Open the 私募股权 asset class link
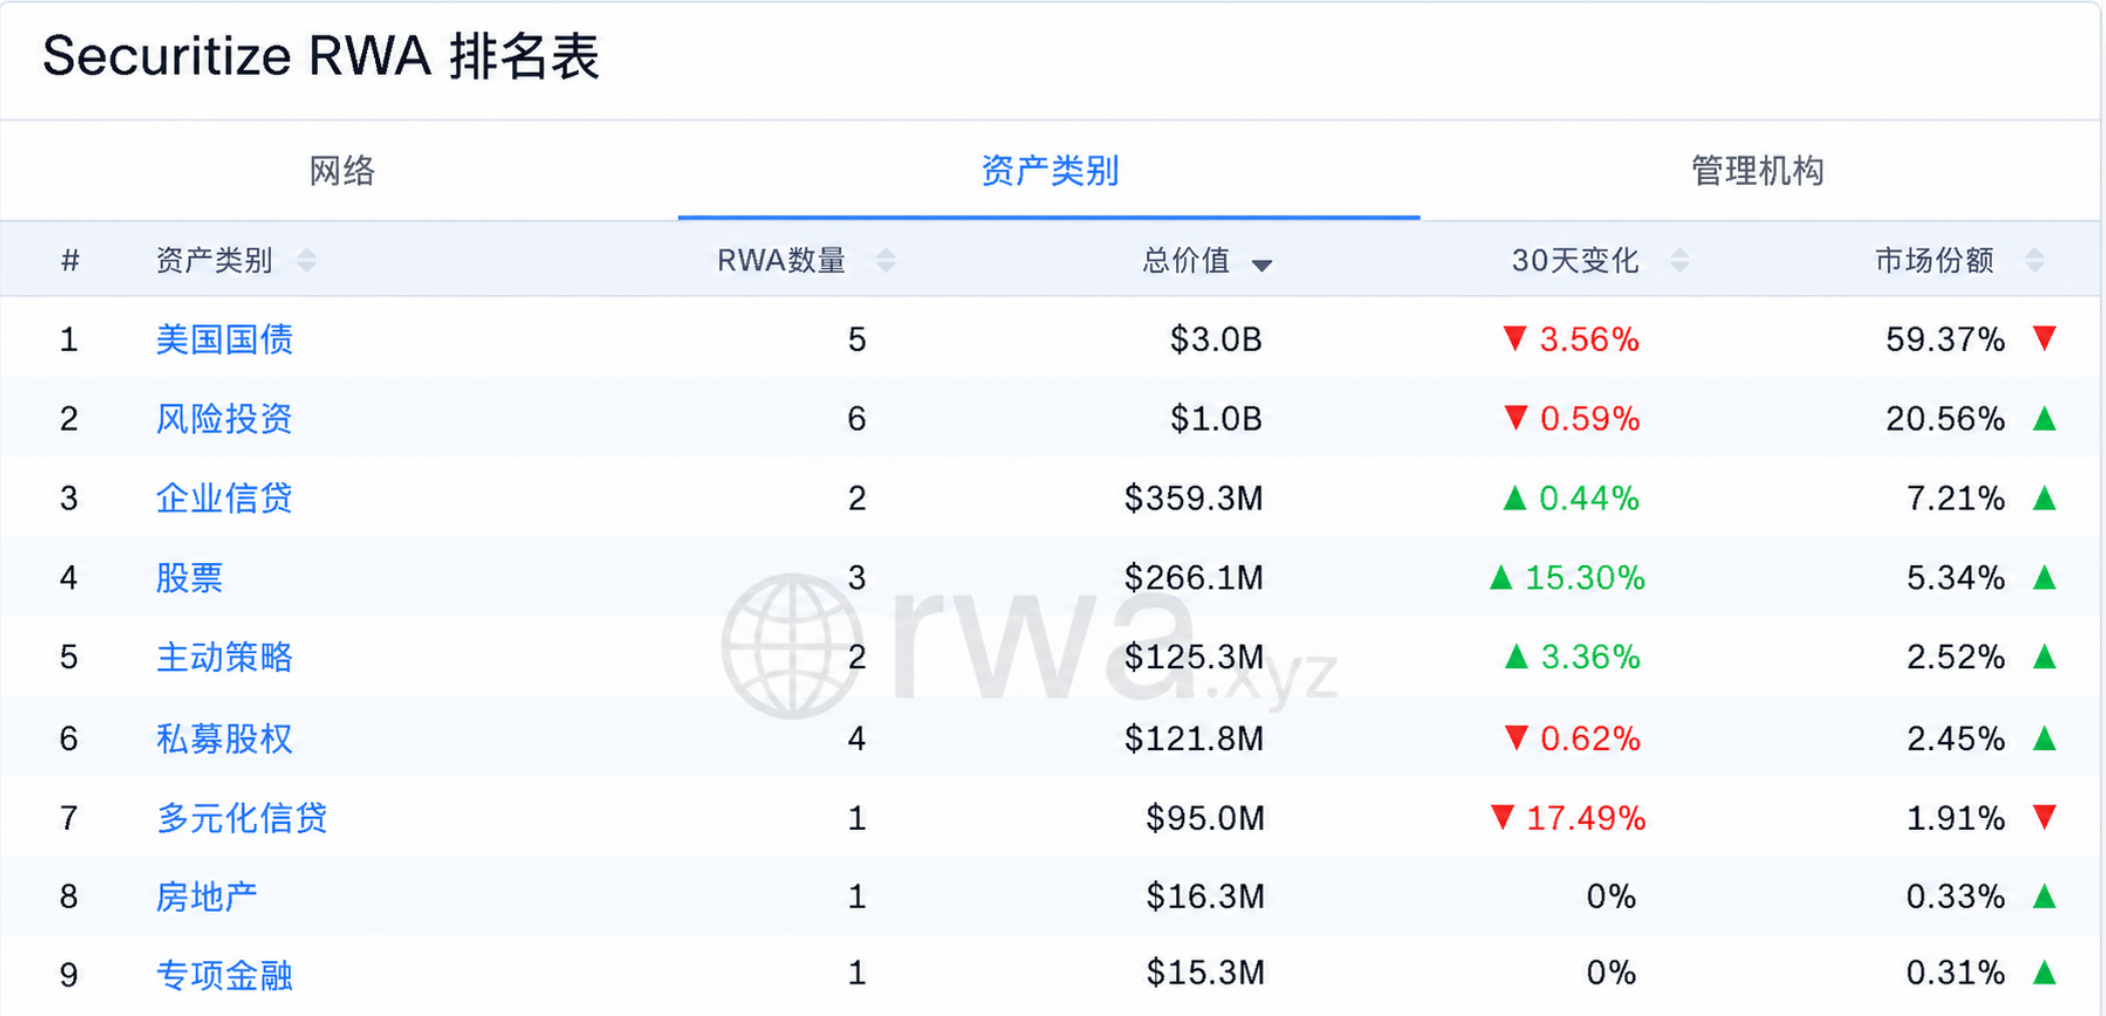This screenshot has height=1016, width=2106. [x=224, y=739]
